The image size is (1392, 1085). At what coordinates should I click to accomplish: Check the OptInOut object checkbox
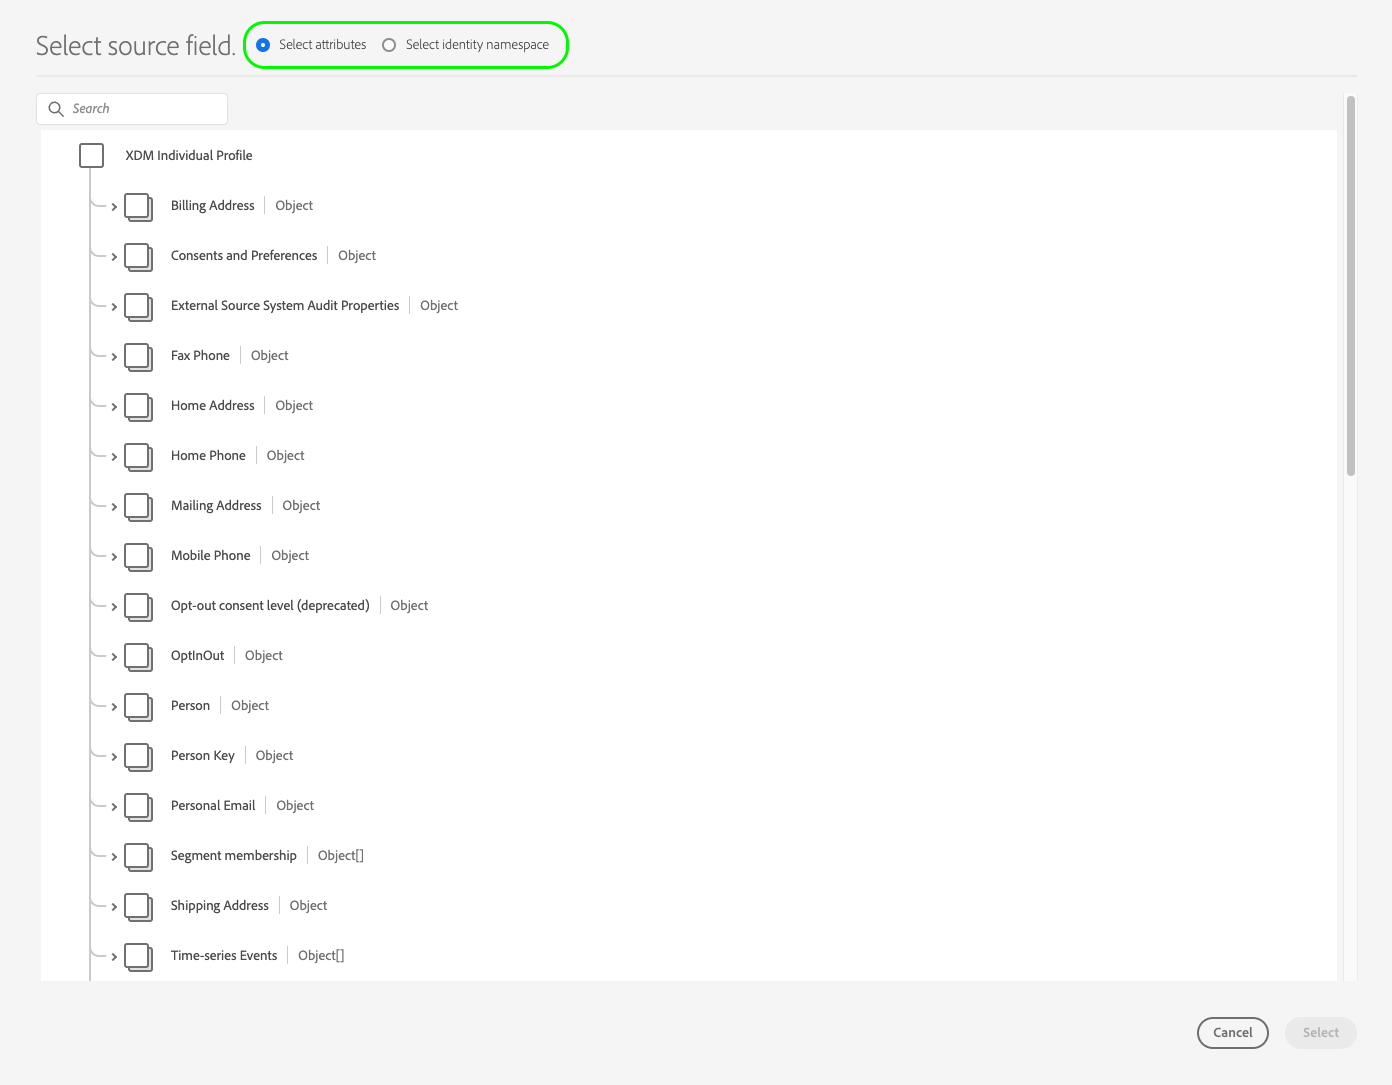pos(138,657)
